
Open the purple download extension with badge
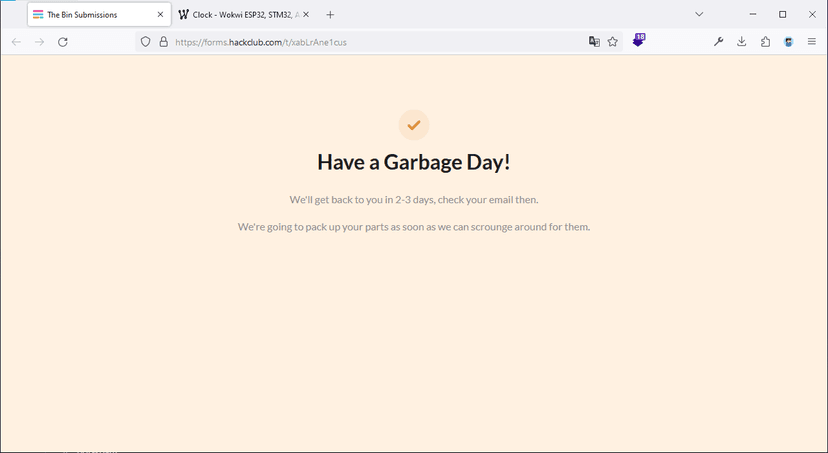coord(639,41)
